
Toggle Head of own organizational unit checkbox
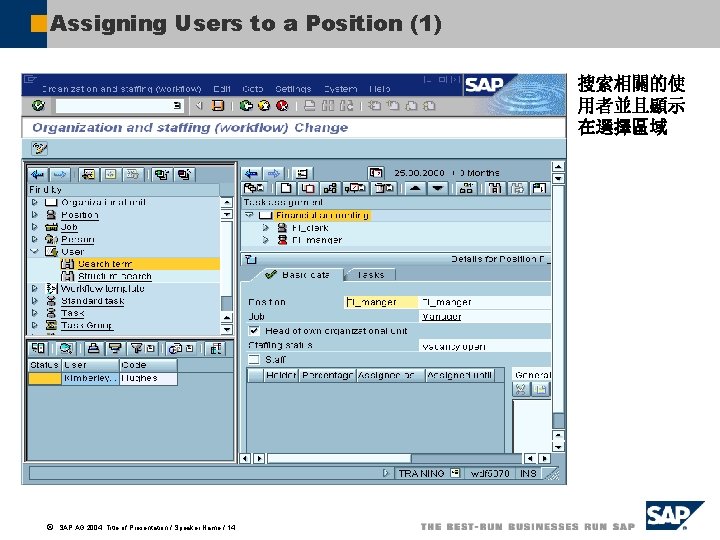point(254,331)
